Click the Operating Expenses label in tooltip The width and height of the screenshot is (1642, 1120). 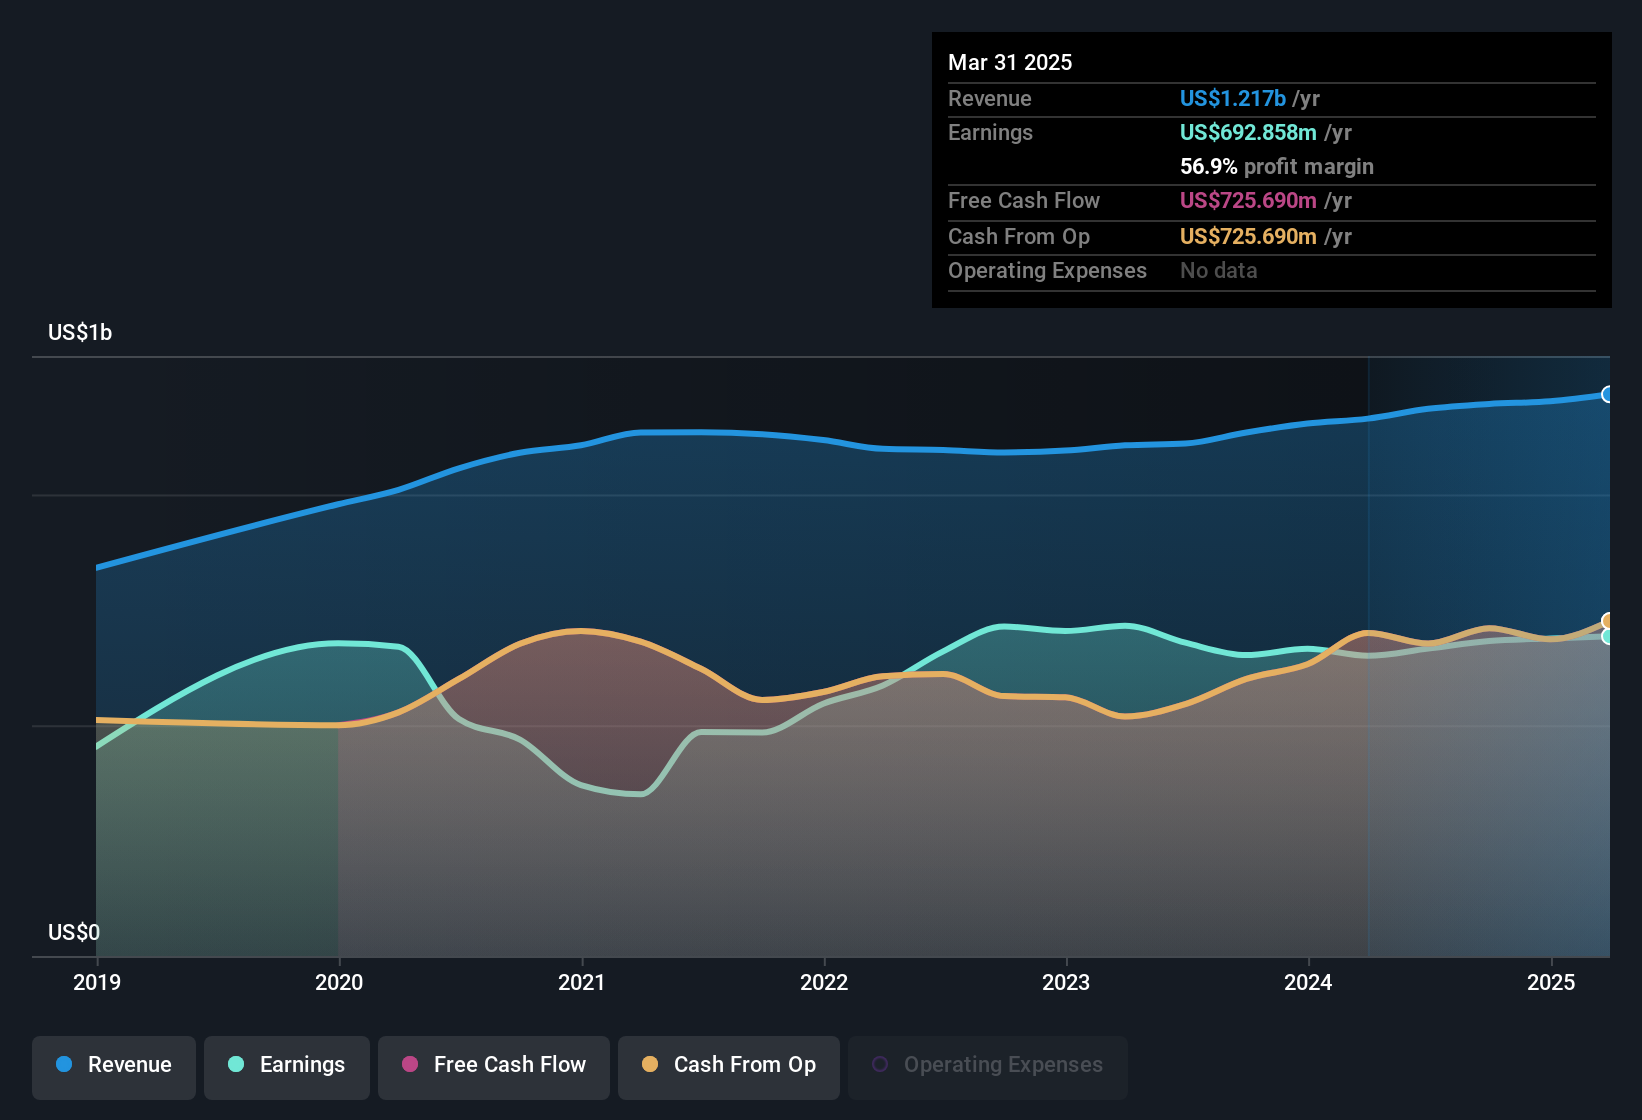[1048, 270]
